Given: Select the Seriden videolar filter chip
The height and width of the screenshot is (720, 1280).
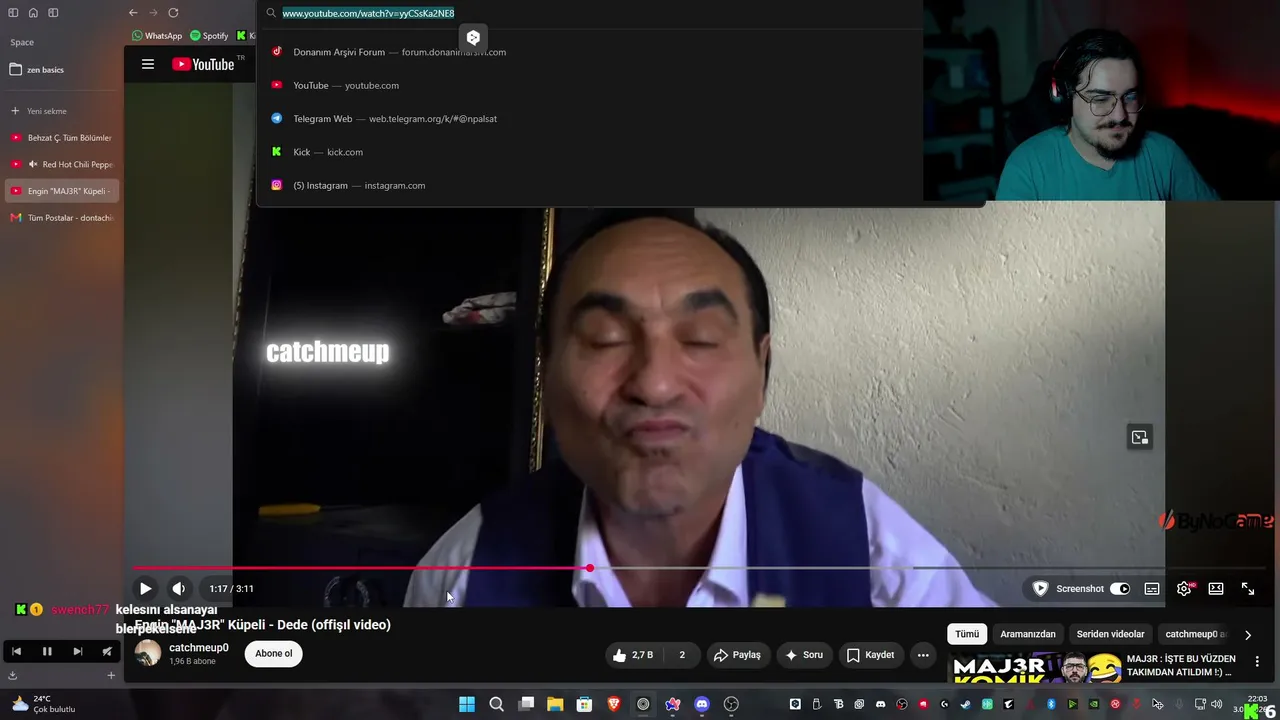Looking at the screenshot, I should 1110,634.
